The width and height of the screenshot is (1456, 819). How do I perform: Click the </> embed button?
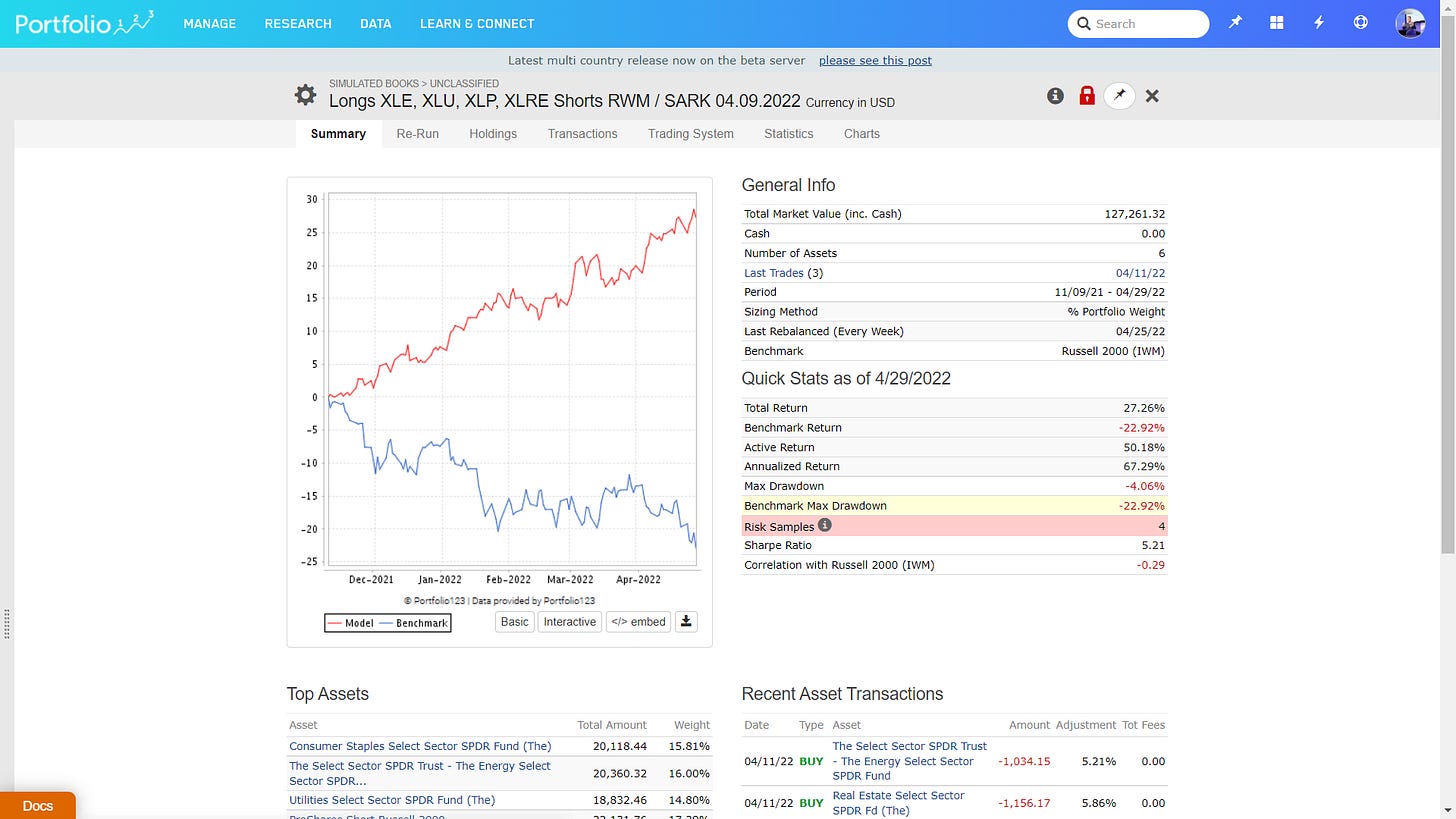pos(638,621)
